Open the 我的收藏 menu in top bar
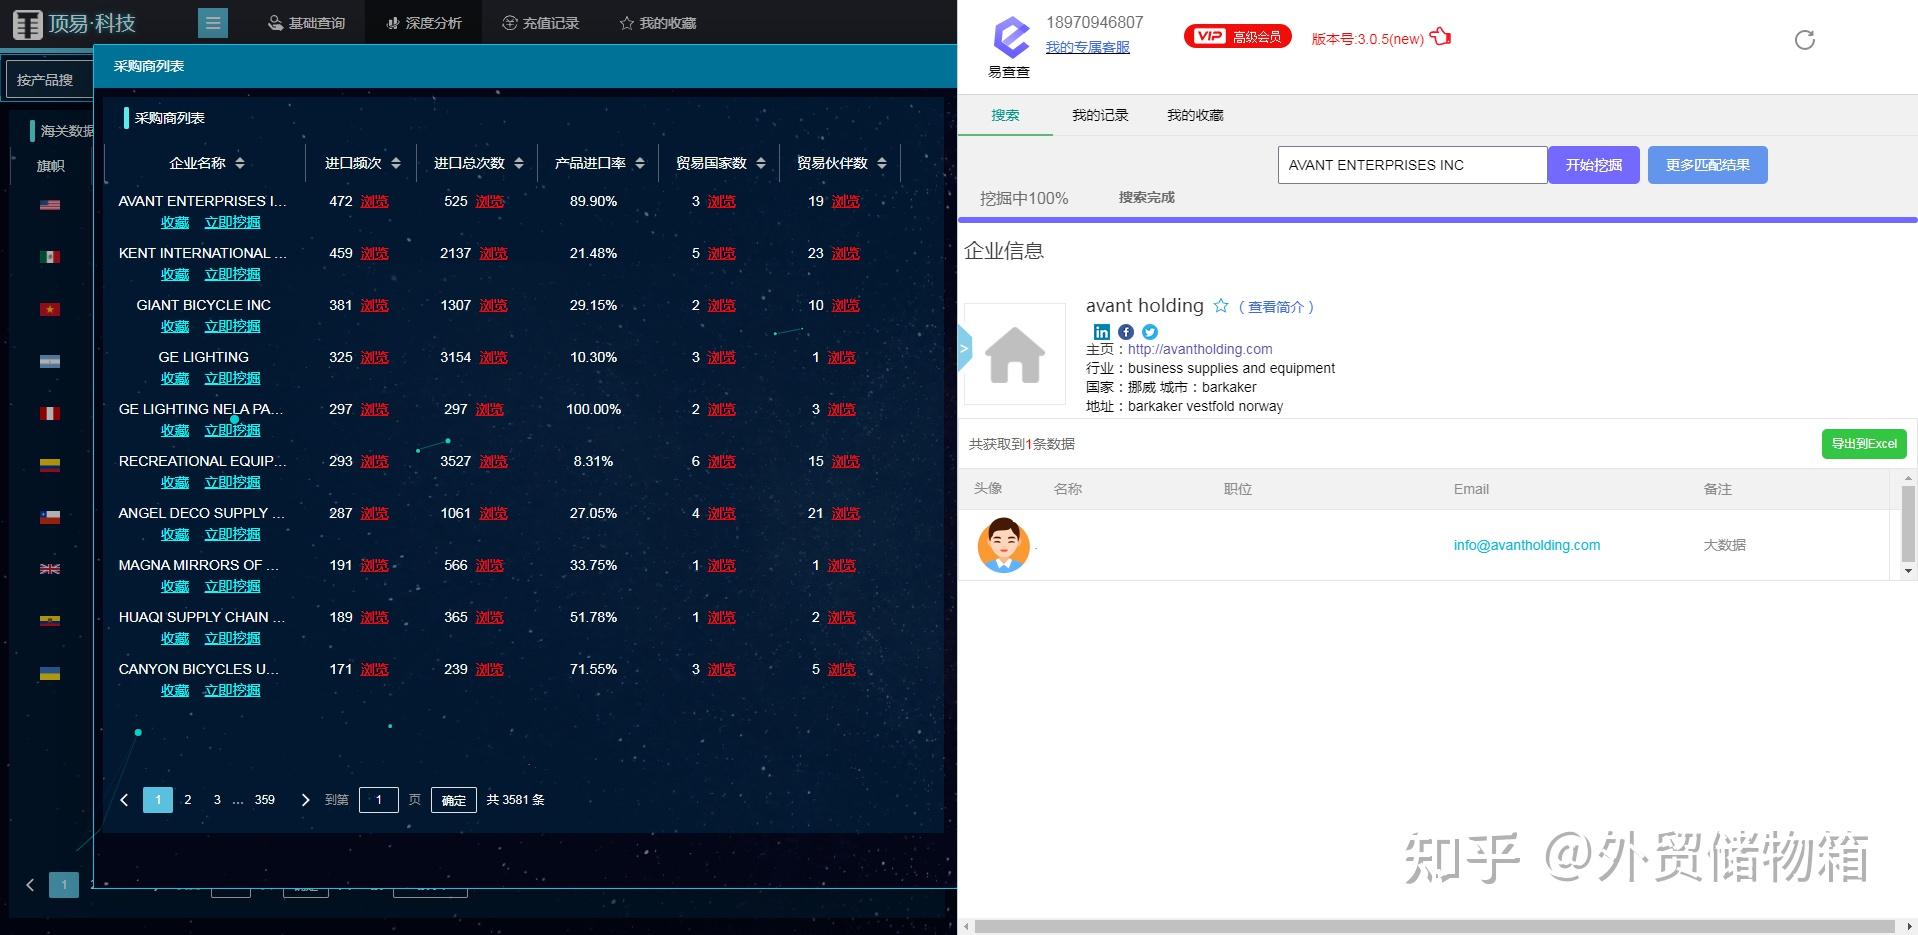 [x=658, y=23]
